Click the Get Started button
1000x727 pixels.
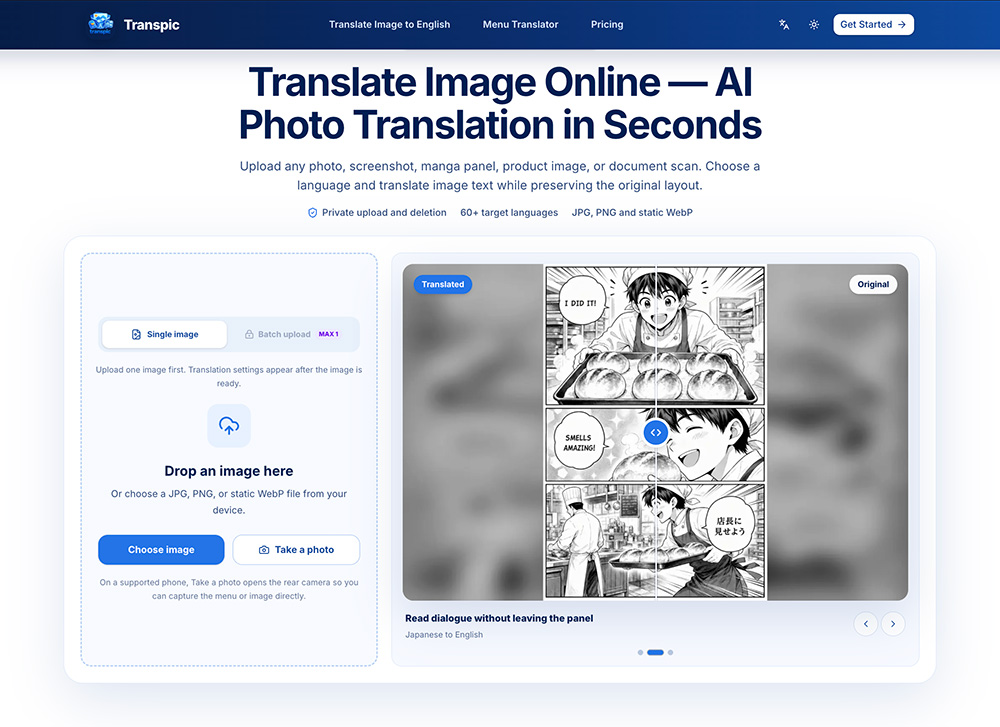point(873,24)
